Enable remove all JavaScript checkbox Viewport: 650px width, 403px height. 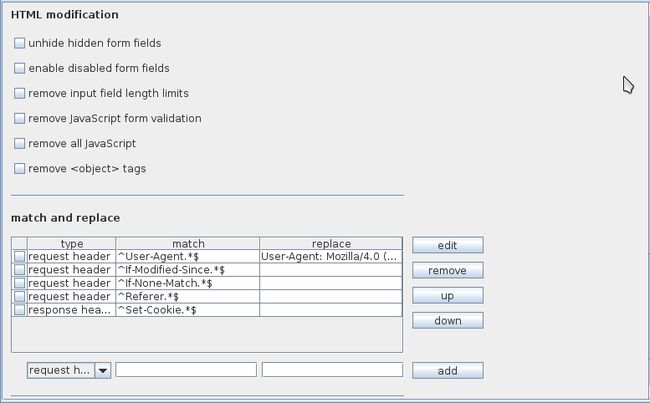pos(19,143)
